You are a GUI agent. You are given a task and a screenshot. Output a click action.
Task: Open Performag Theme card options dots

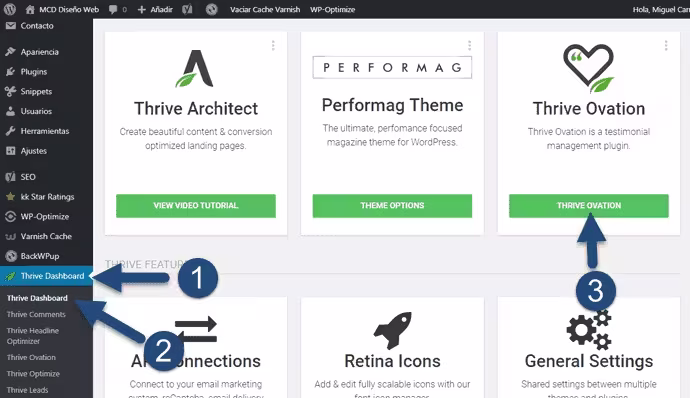470,45
